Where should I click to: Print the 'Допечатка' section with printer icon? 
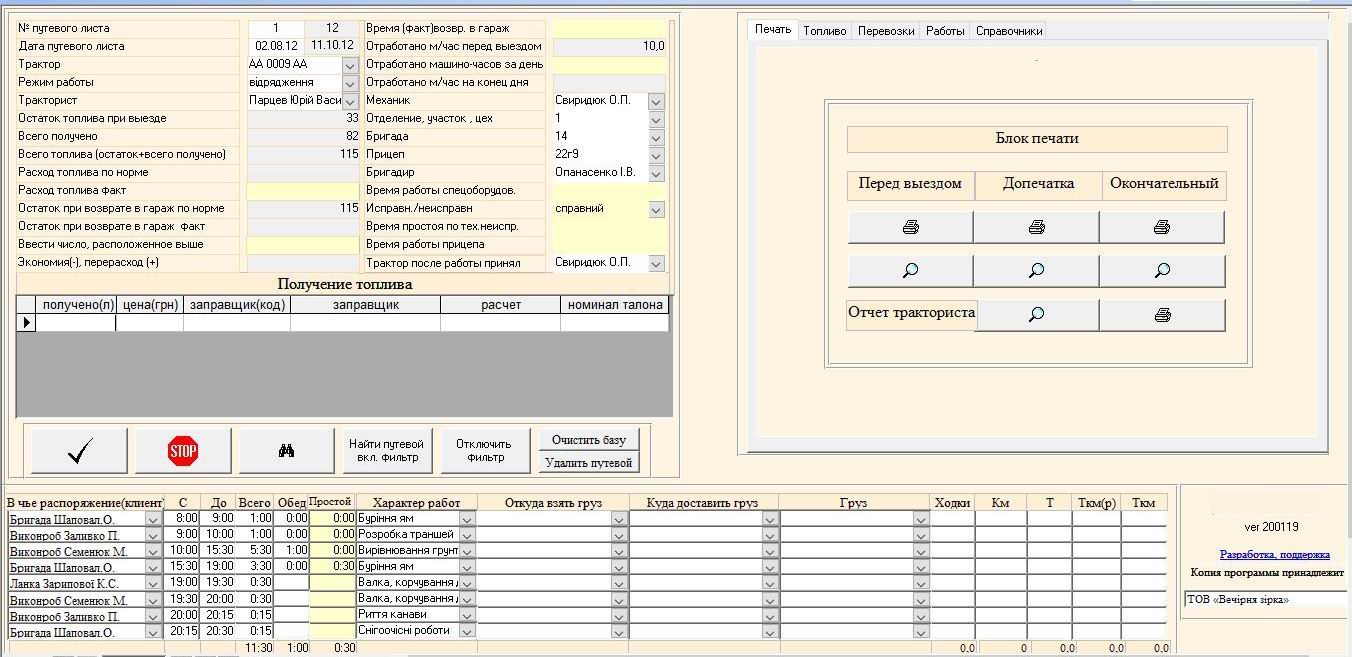(1036, 228)
